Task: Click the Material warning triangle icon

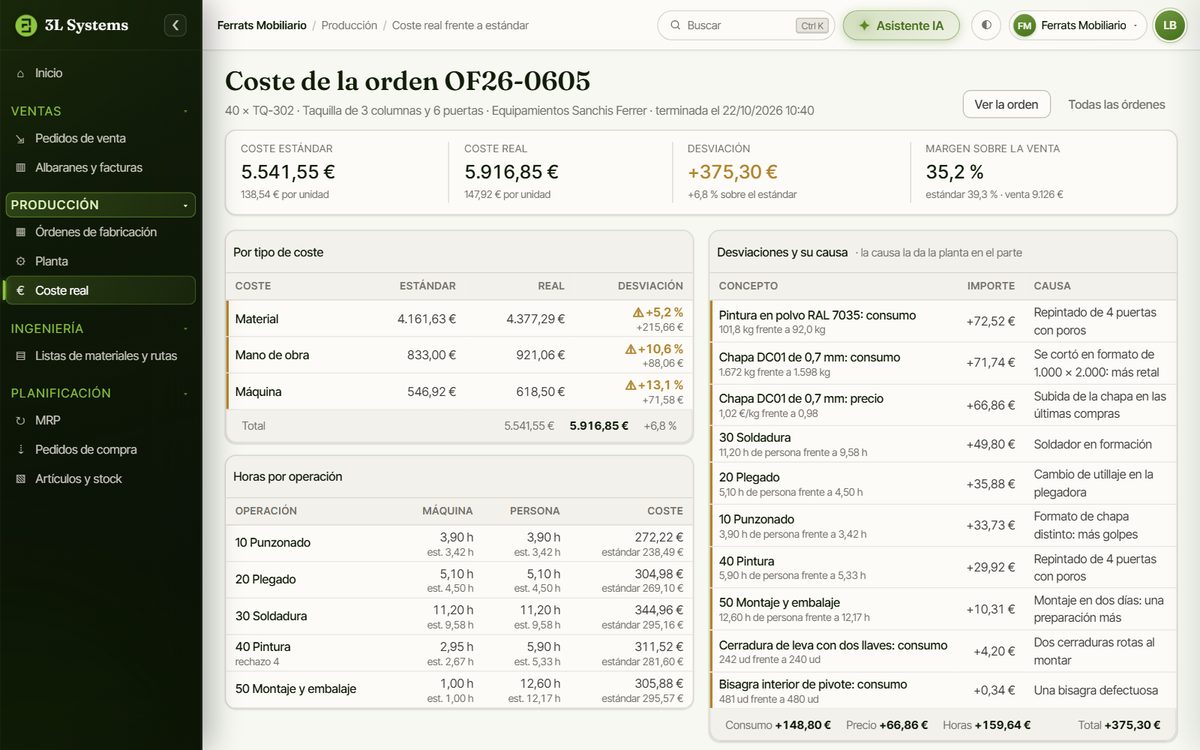Action: tap(637, 313)
